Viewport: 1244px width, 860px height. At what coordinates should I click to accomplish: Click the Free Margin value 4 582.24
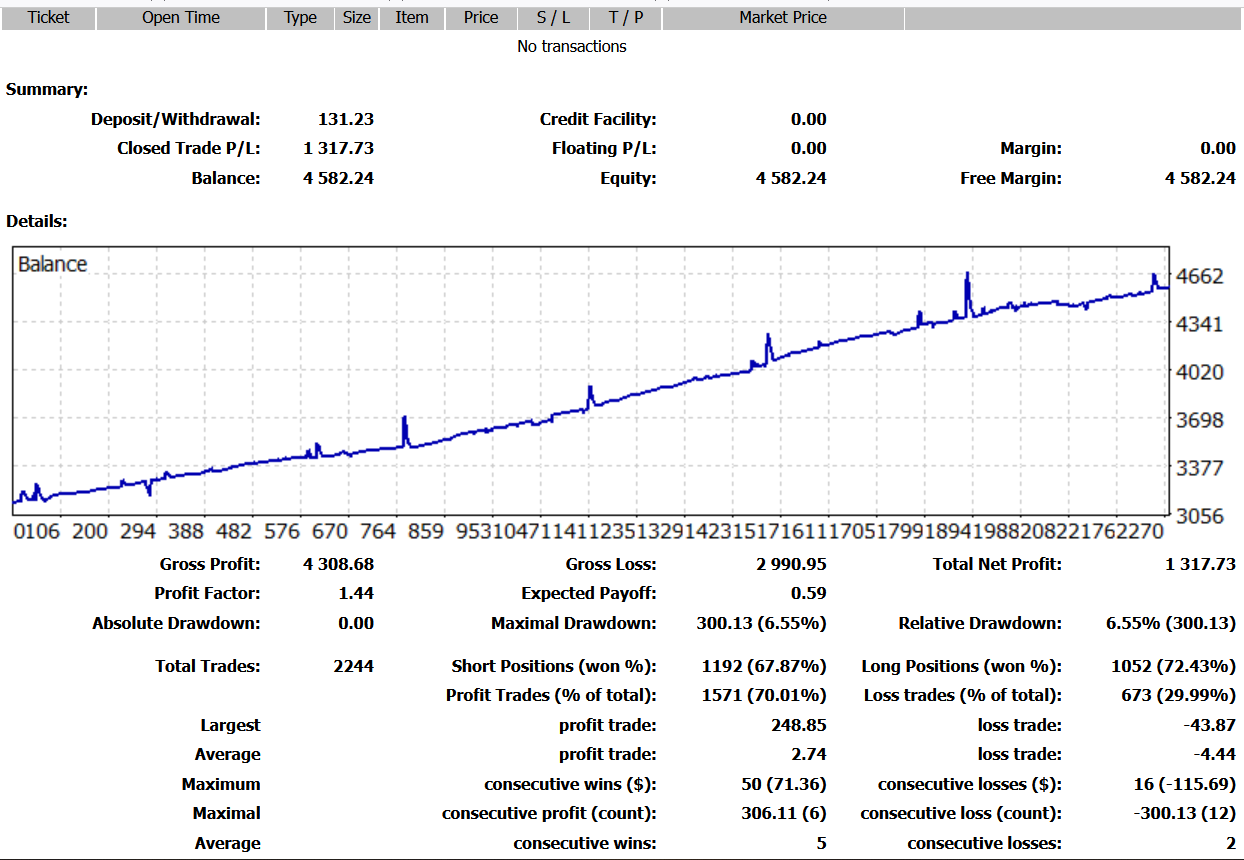[1200, 179]
